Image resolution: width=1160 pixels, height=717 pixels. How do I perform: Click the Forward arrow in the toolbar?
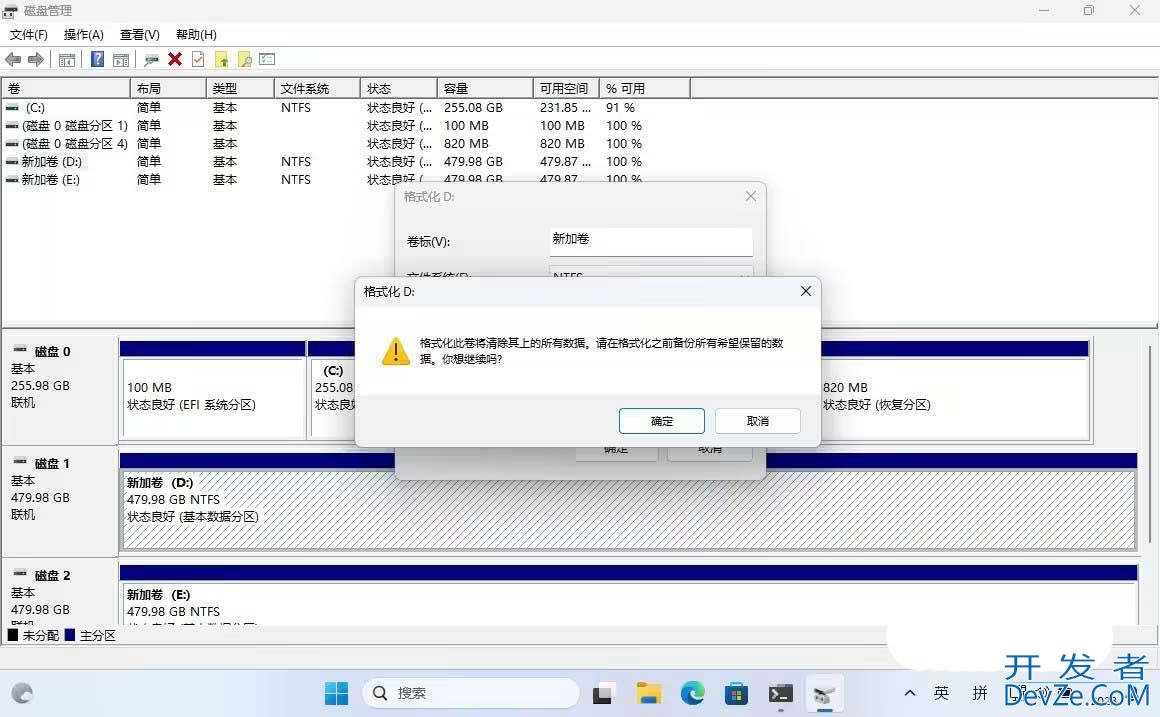(36, 59)
